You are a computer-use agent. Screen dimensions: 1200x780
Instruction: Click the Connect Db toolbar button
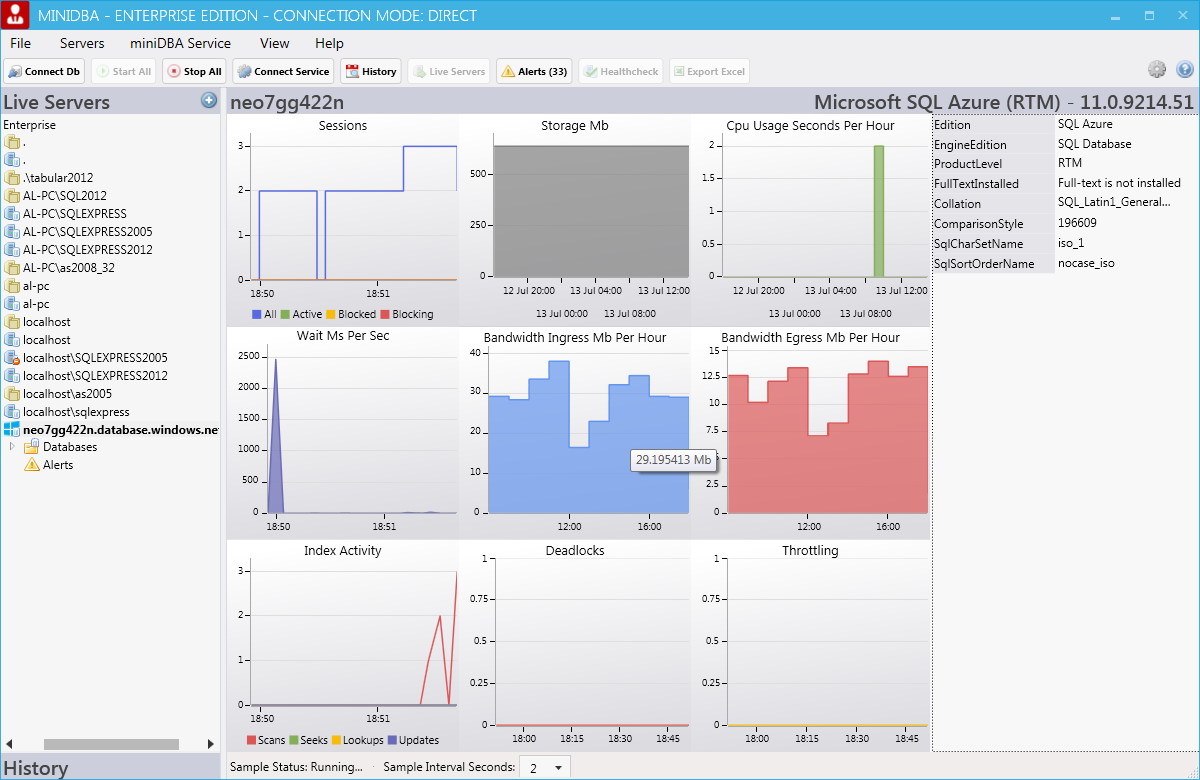tap(44, 71)
